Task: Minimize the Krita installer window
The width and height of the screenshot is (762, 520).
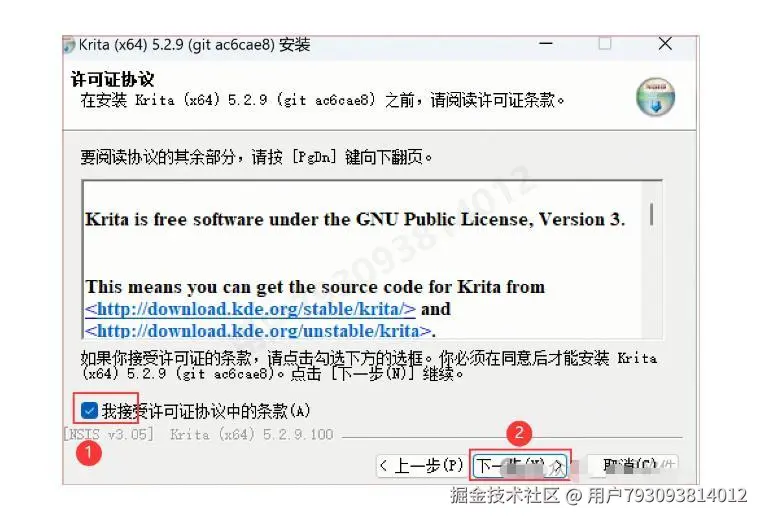Action: (546, 44)
